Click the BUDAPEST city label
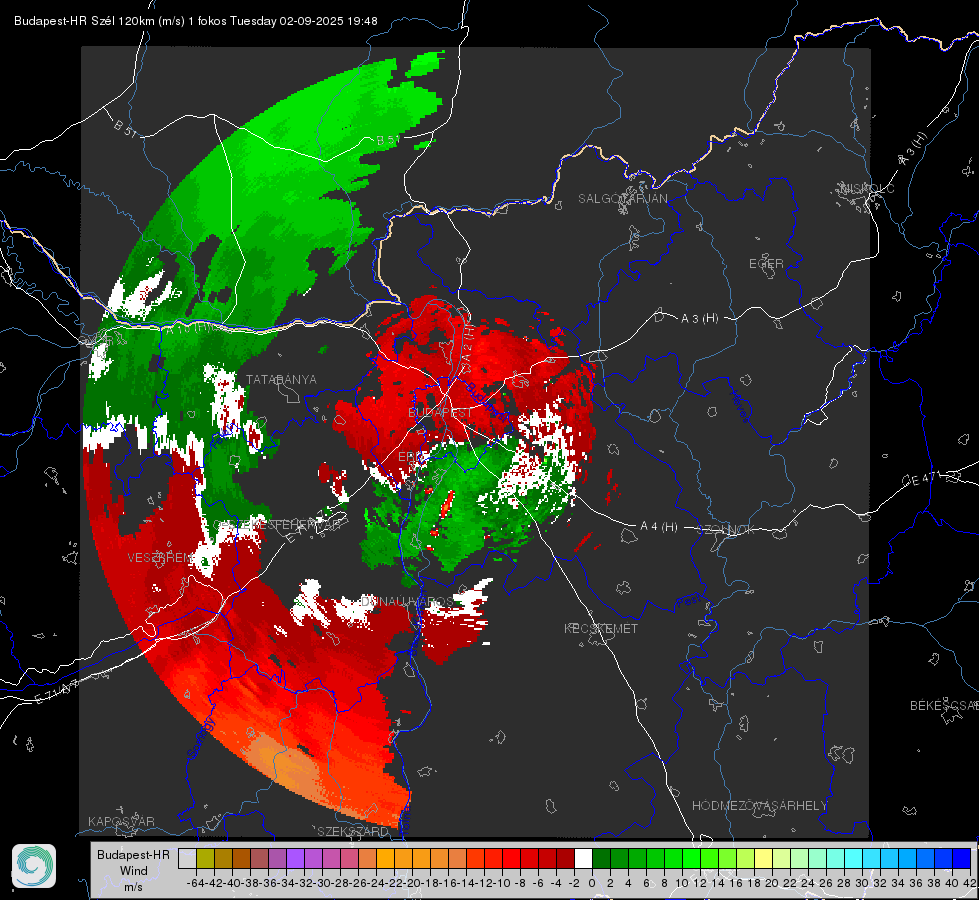This screenshot has height=900, width=979. pyautogui.click(x=440, y=412)
